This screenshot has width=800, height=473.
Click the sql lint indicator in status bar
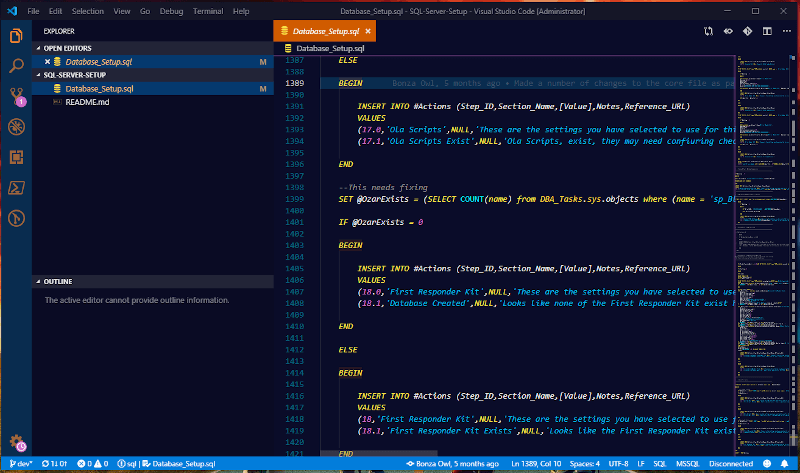[127, 464]
